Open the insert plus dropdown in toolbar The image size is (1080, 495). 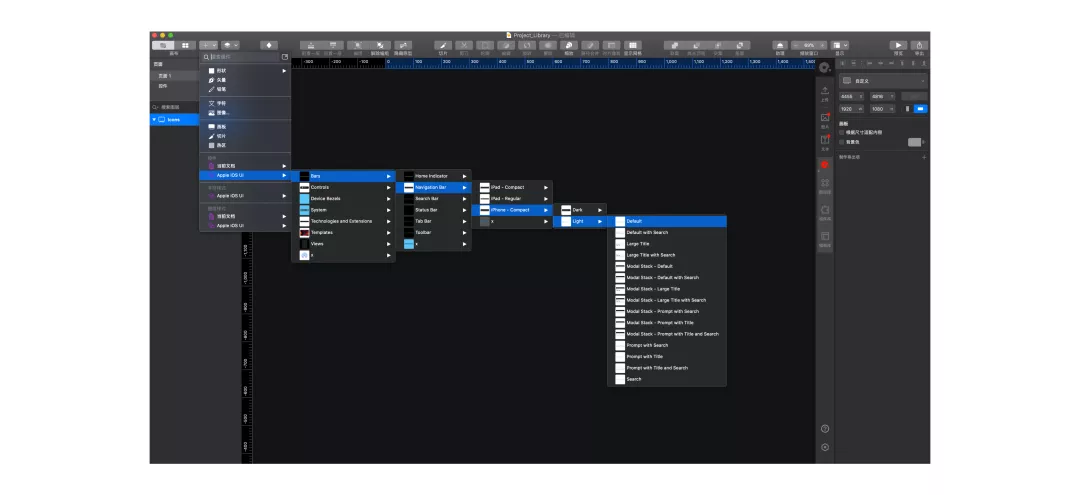[x=208, y=45]
